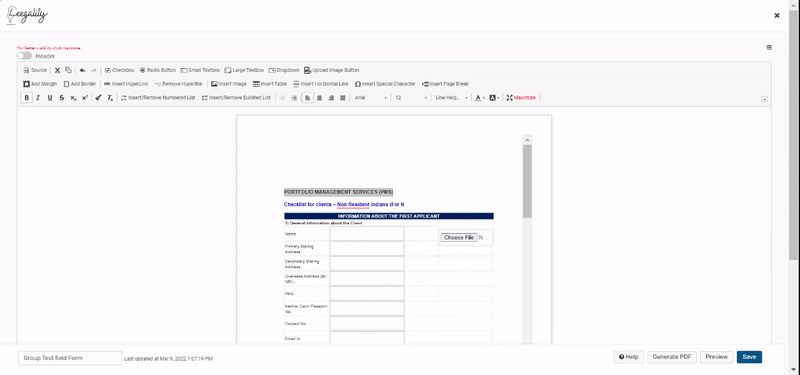This screenshot has height=375, width=800.
Task: Open the Arial font dropdown
Action: pos(371,97)
